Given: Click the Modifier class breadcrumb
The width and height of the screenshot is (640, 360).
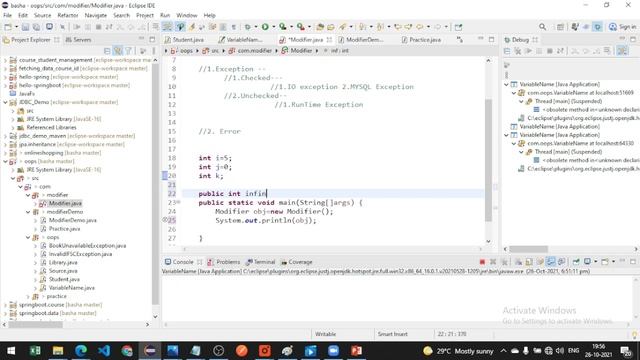Looking at the screenshot, I should (x=297, y=51).
